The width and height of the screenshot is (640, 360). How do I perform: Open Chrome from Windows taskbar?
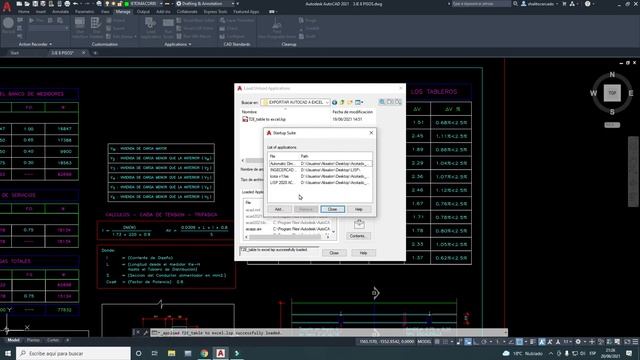coord(204,353)
